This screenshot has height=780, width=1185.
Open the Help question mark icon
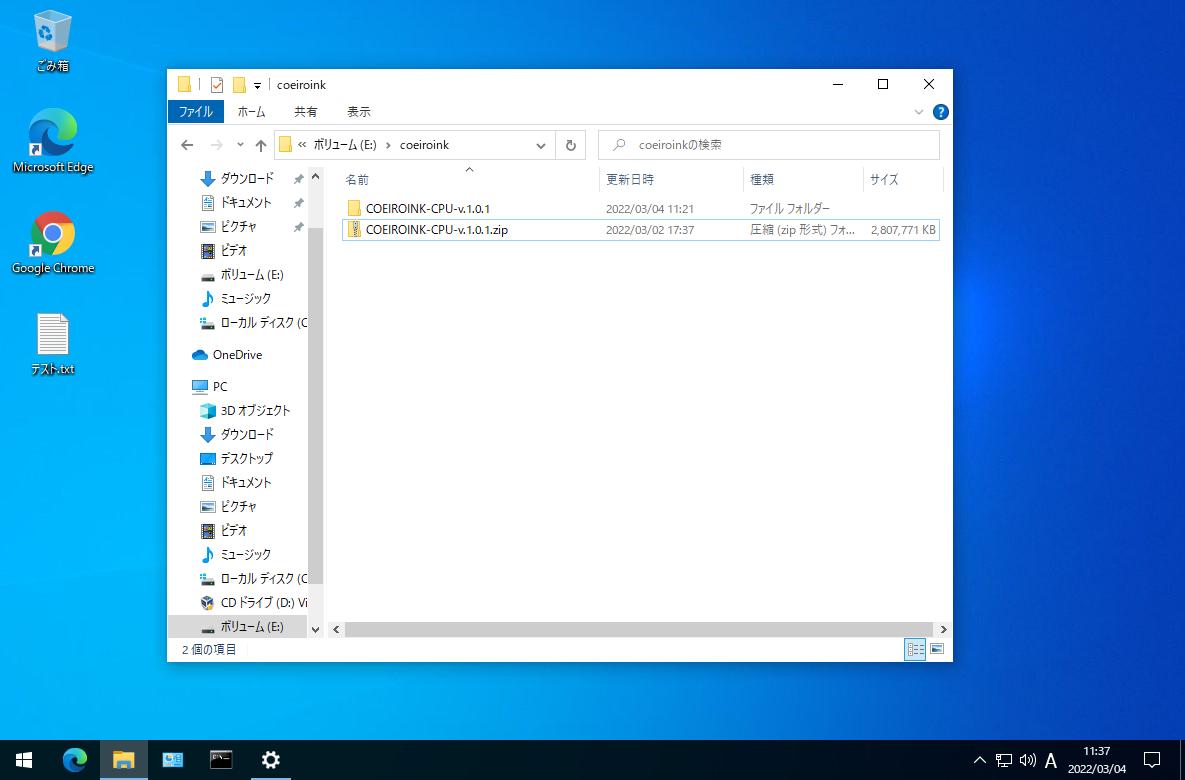point(940,112)
